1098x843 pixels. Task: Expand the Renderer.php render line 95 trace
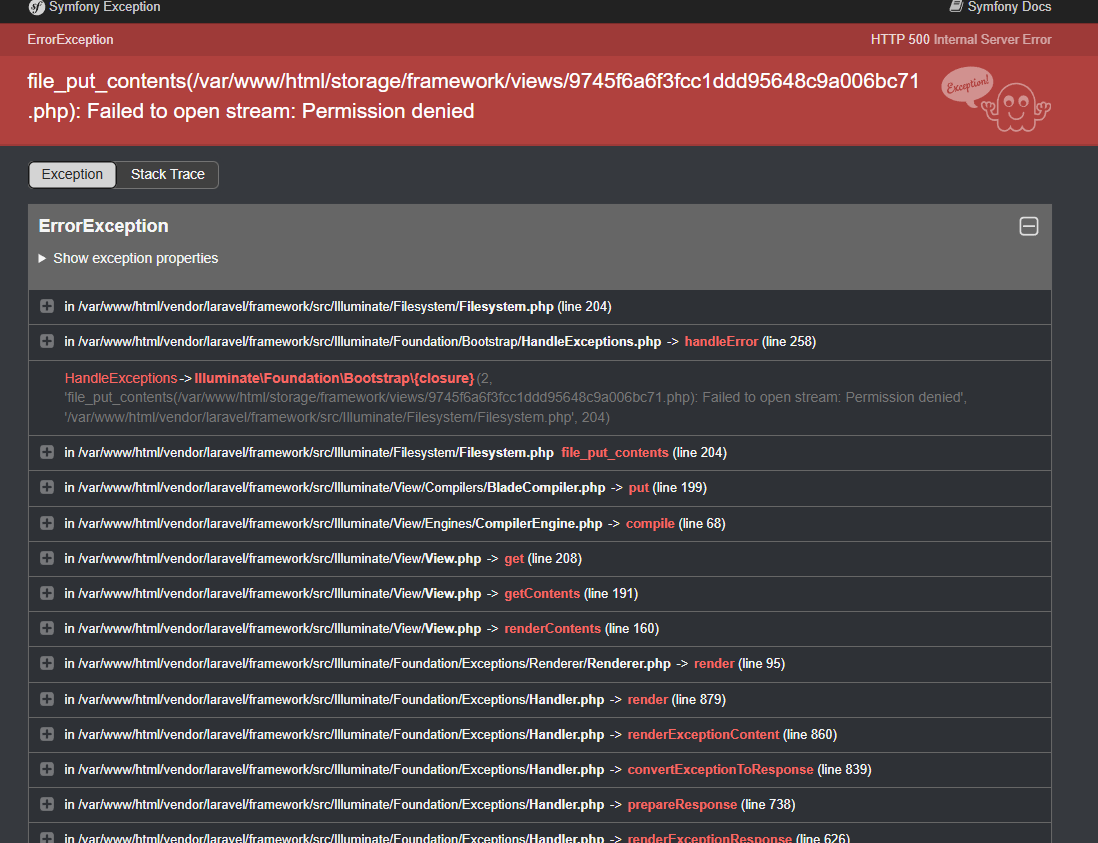click(x=47, y=663)
